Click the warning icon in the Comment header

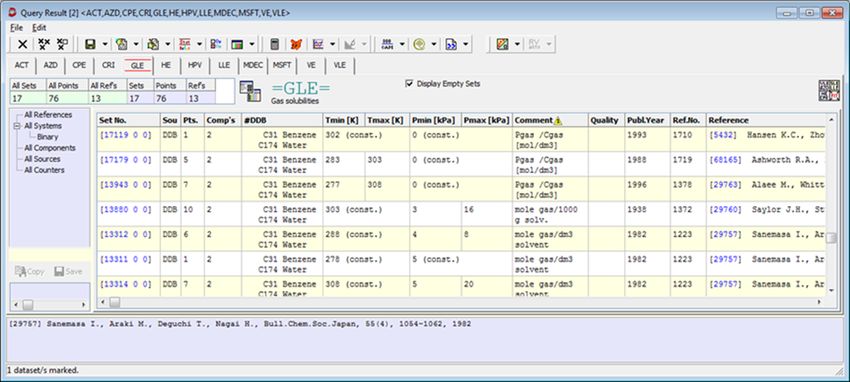click(x=558, y=121)
